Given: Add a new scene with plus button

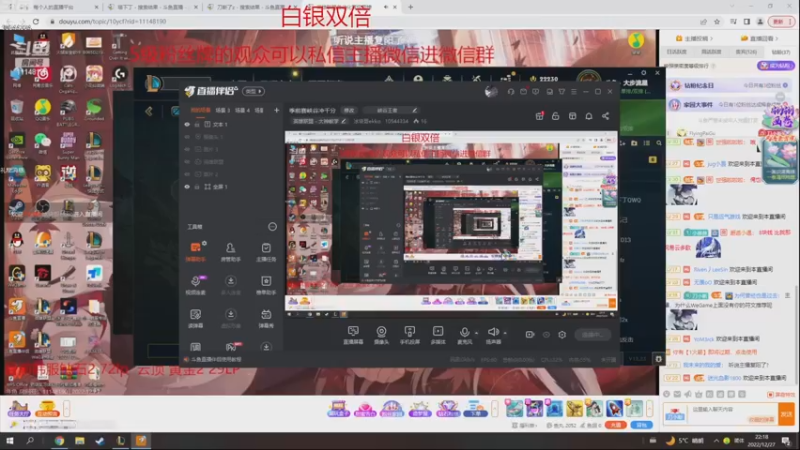Looking at the screenshot, I should [x=277, y=110].
